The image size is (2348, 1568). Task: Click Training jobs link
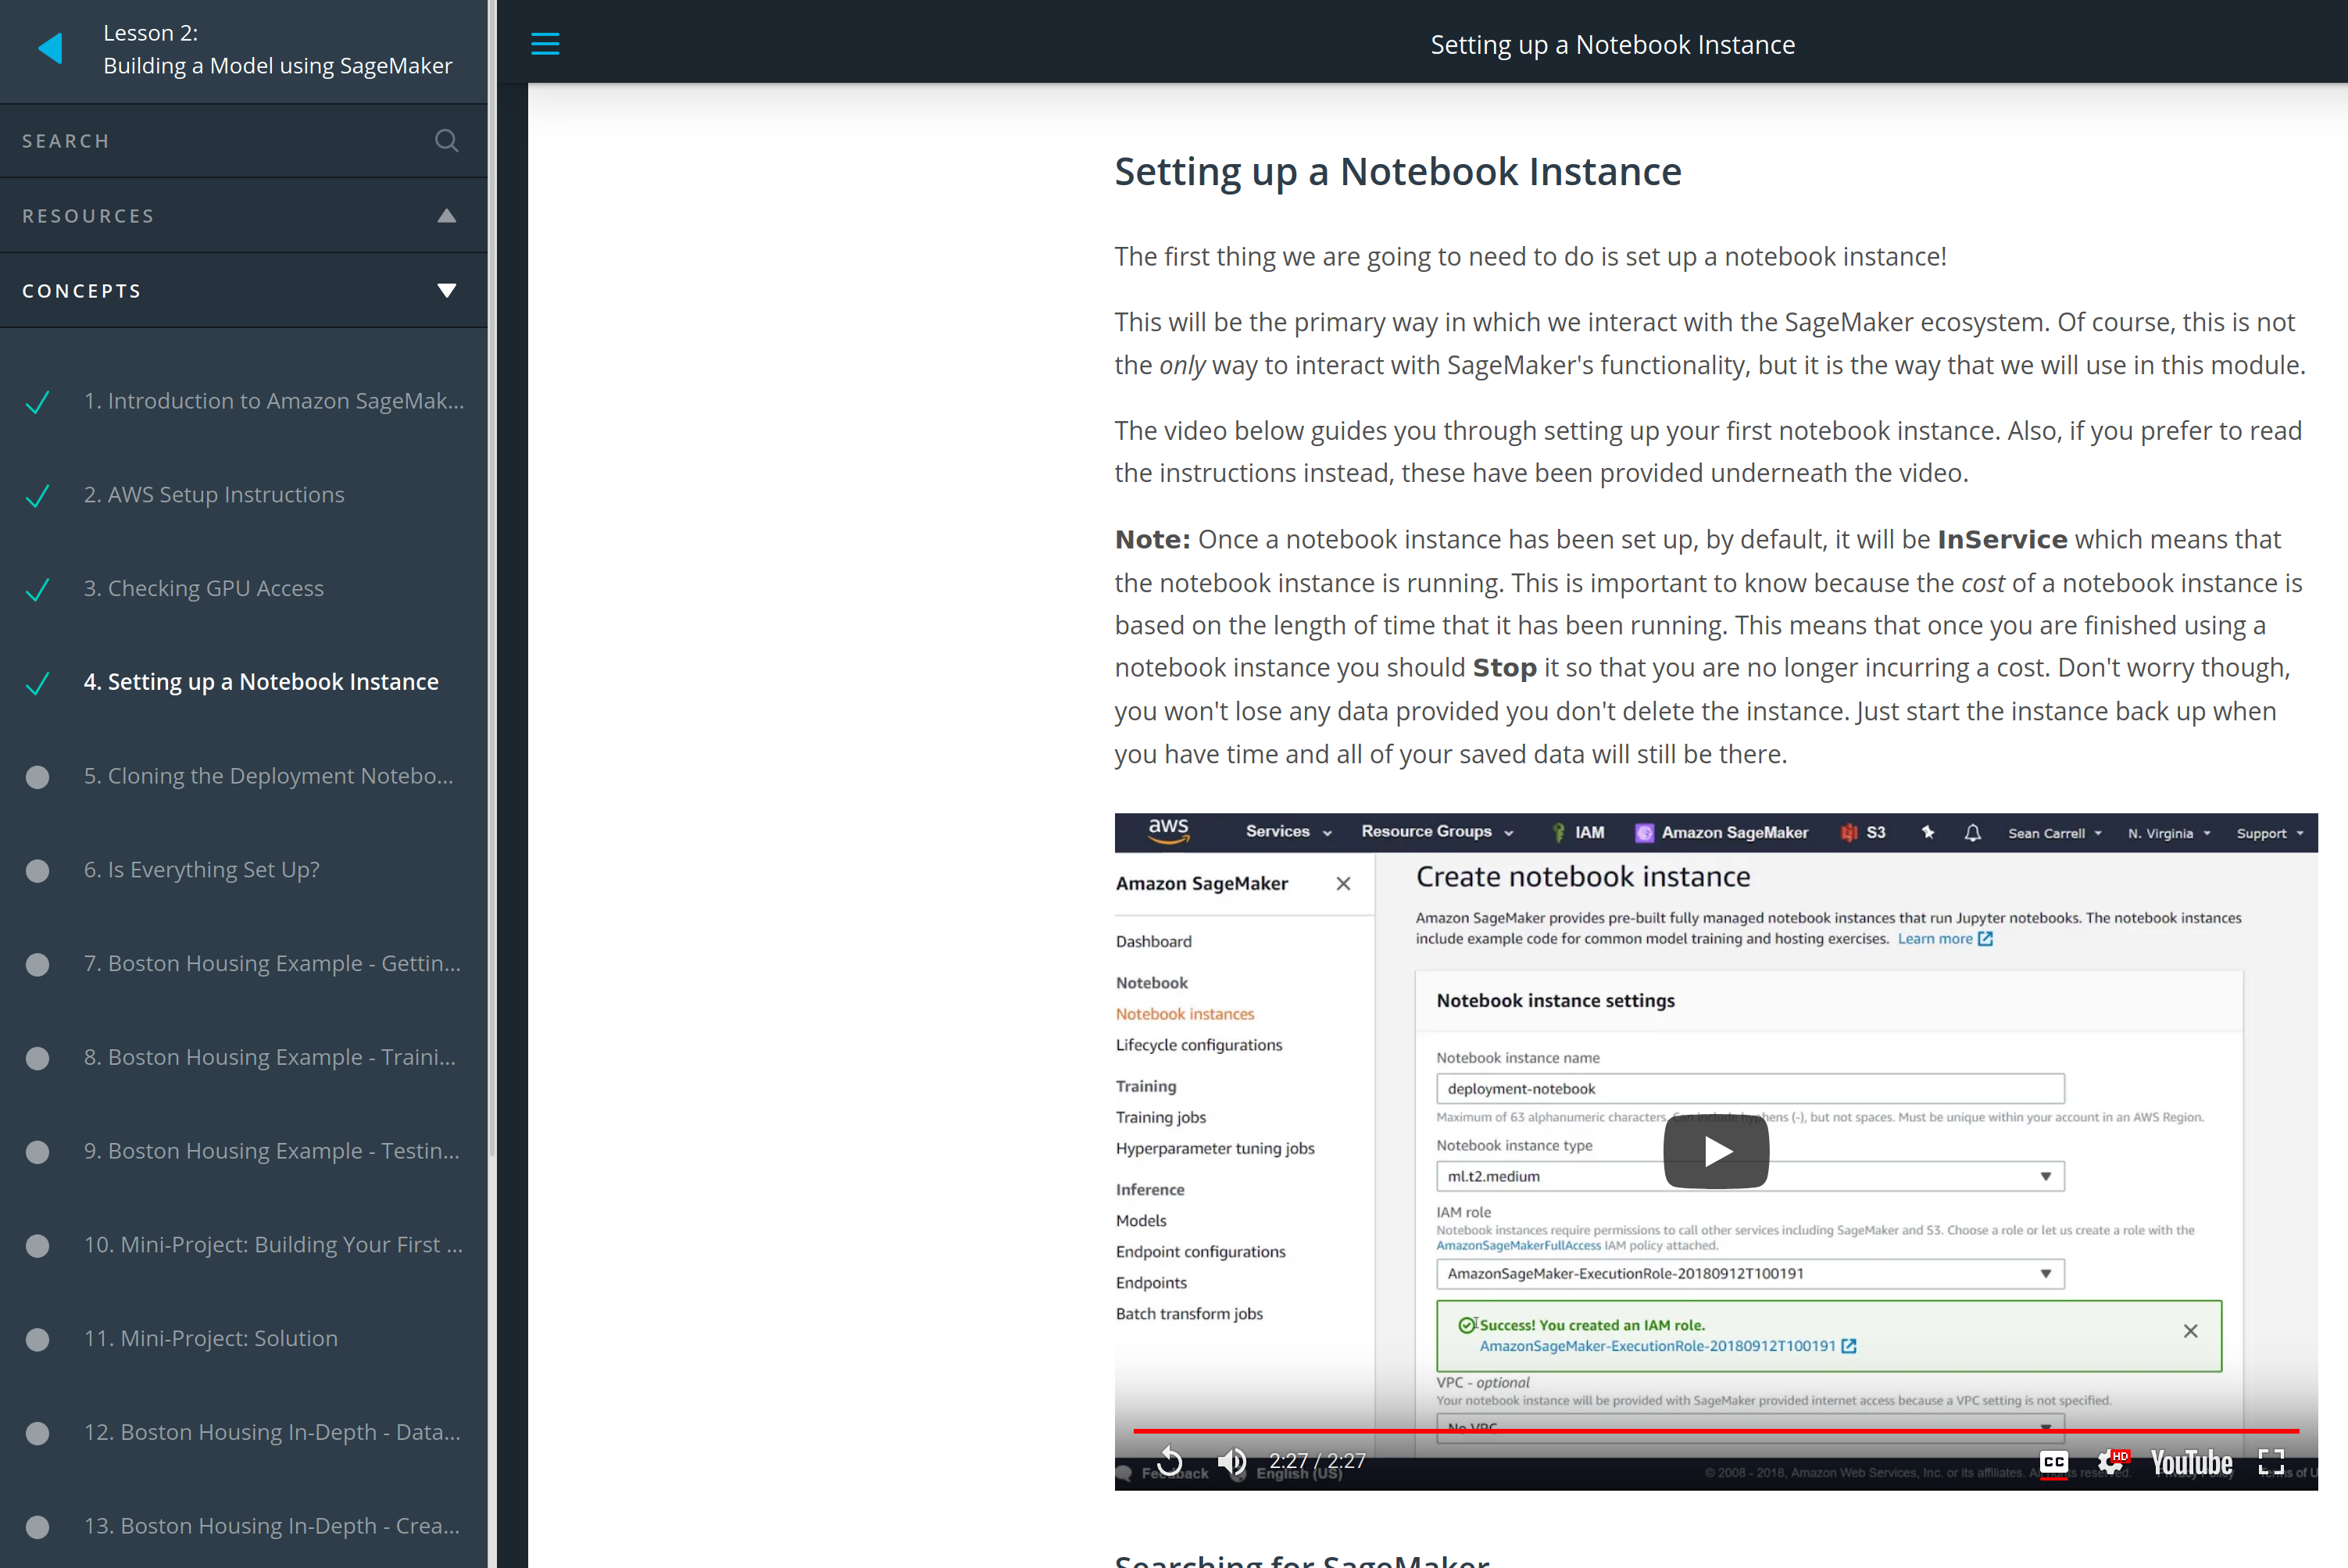[1160, 1117]
